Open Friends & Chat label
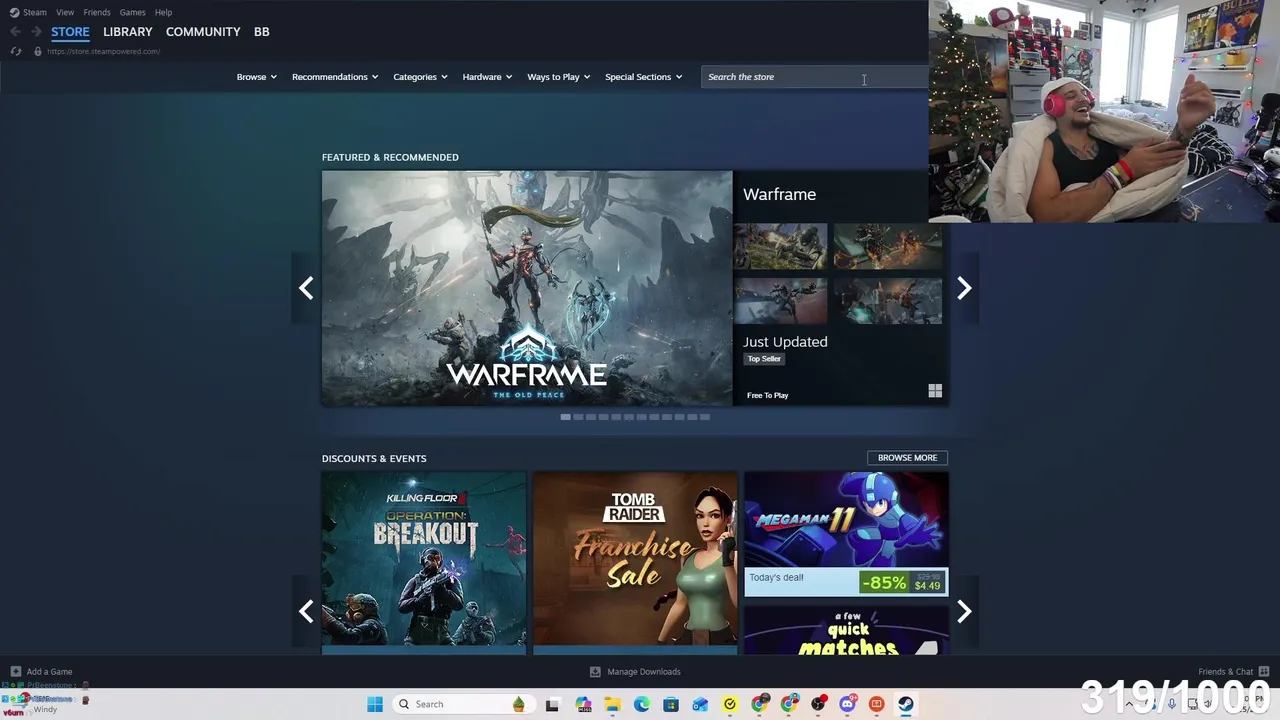This screenshot has height=720, width=1280. (x=1226, y=672)
